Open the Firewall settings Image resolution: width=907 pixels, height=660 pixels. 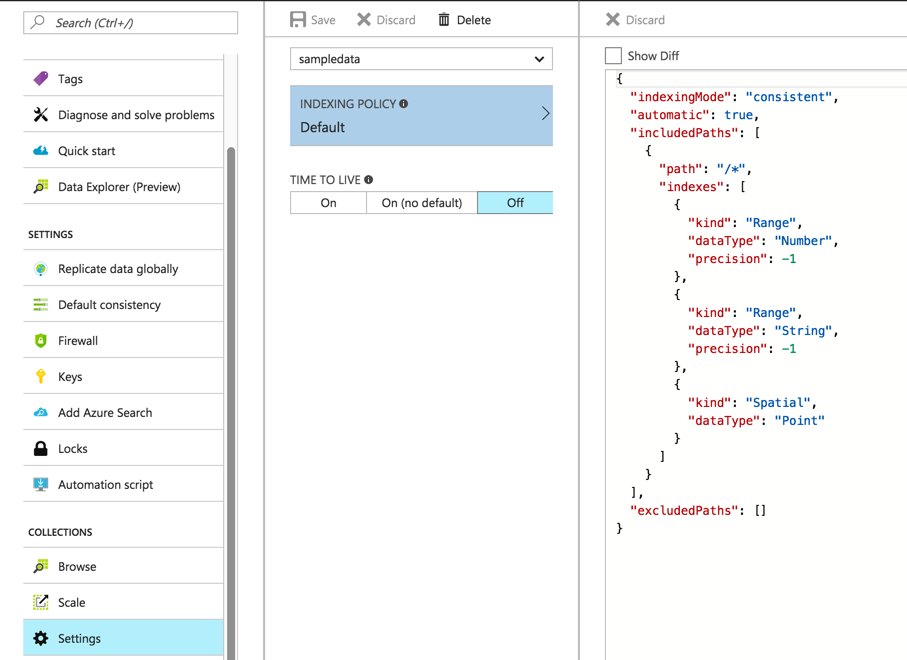tap(123, 340)
